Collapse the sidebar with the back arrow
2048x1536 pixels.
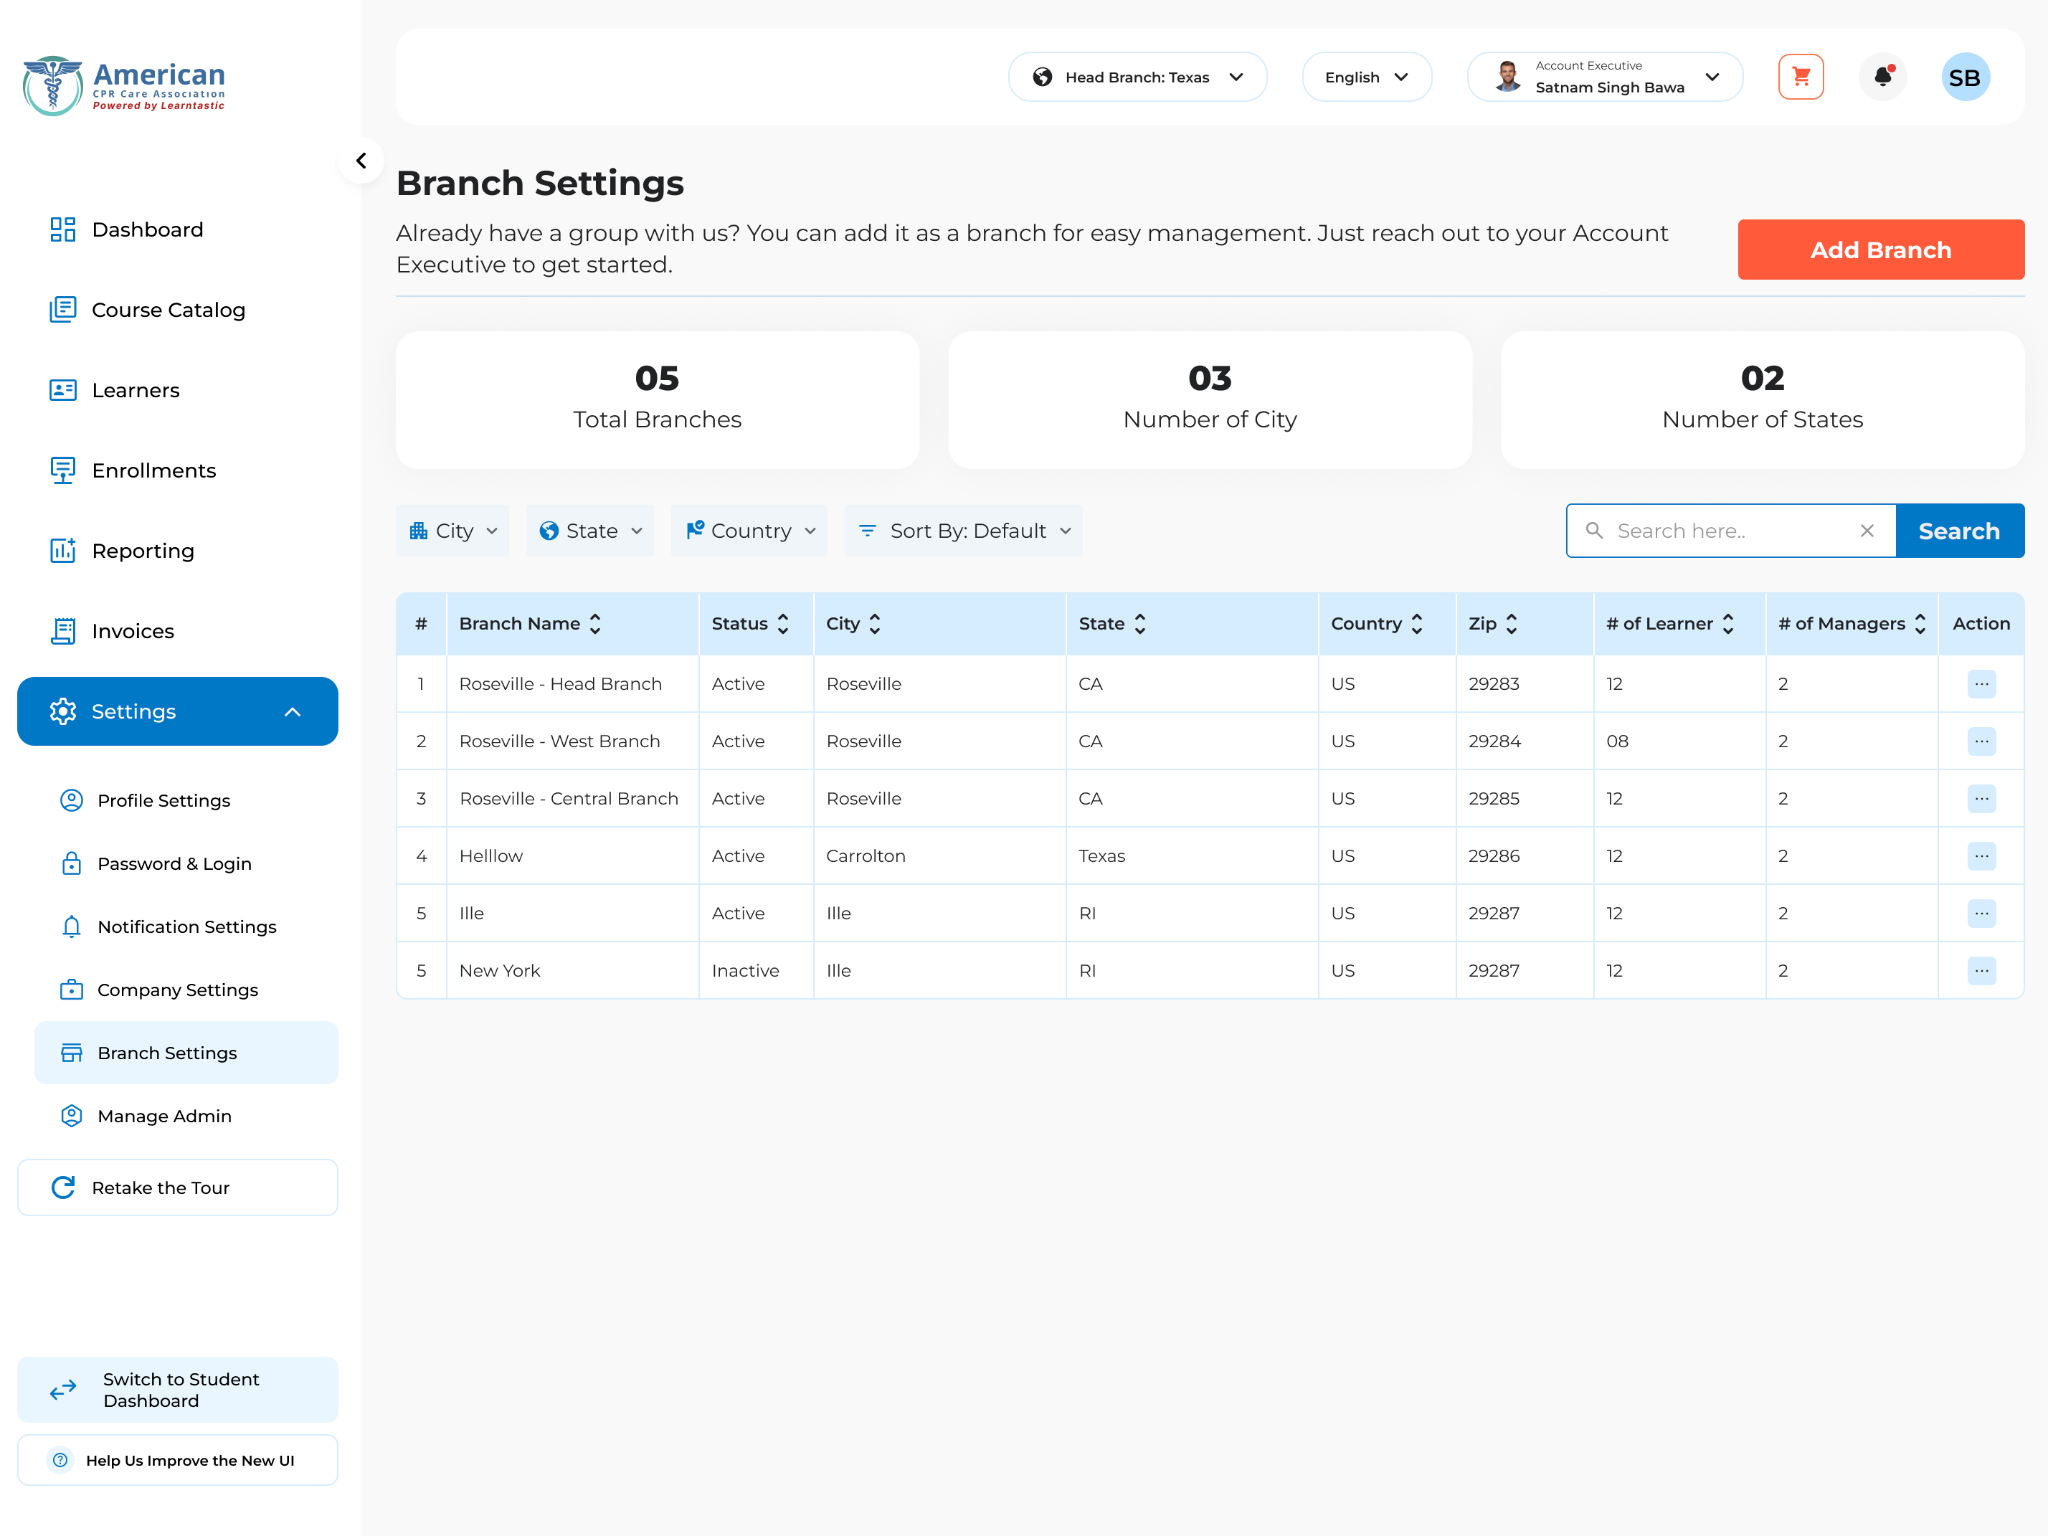(x=361, y=160)
